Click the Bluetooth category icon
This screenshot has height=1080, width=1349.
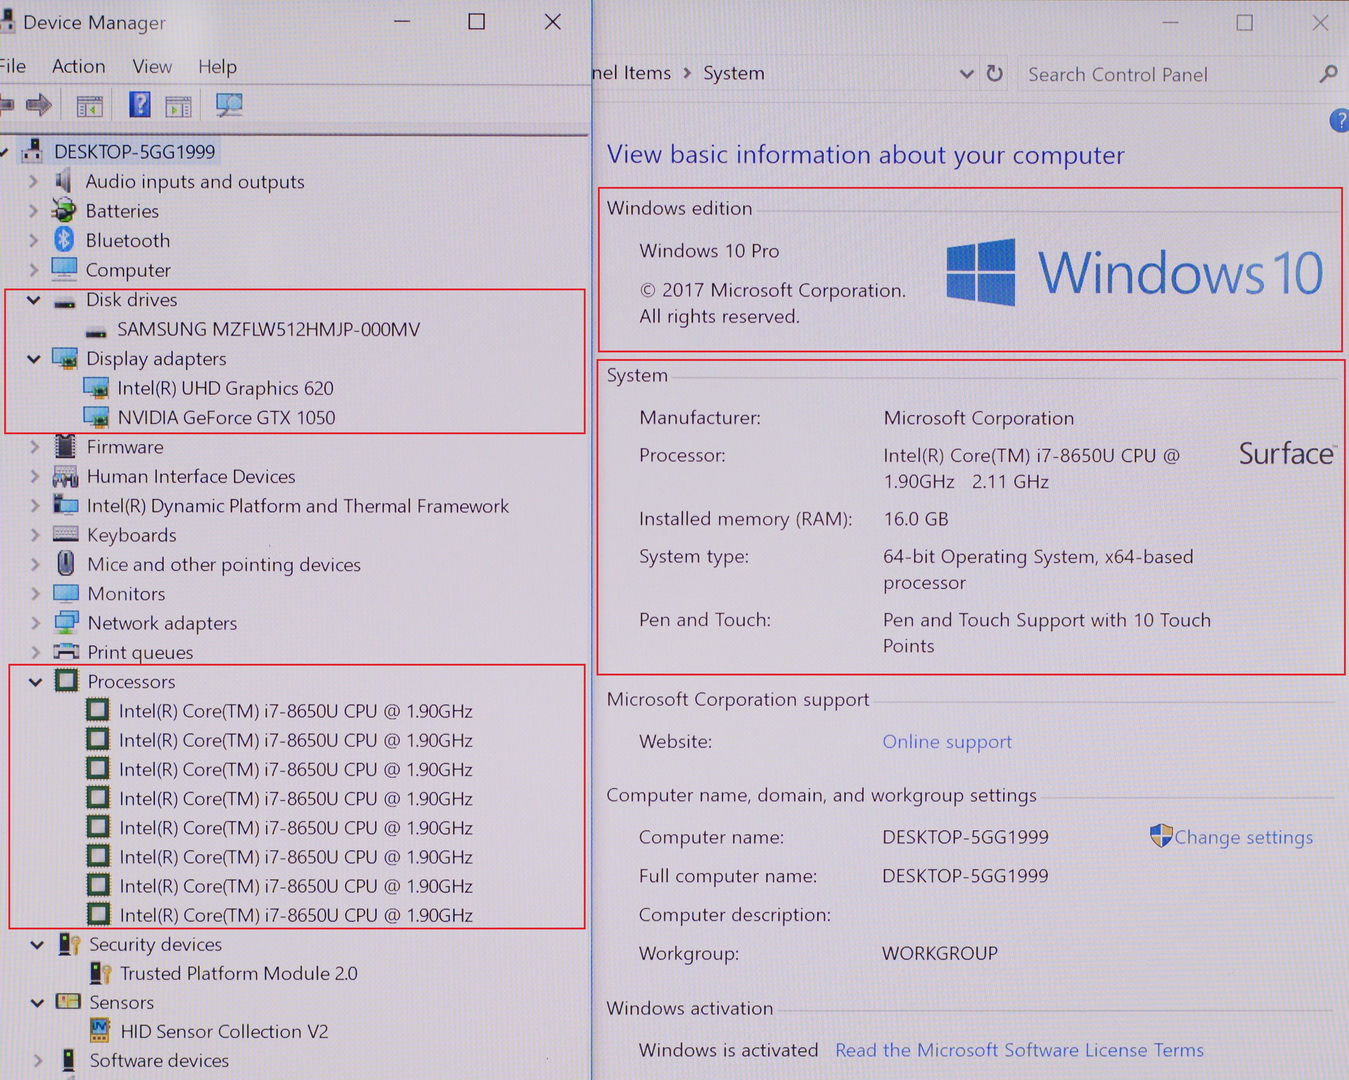[64, 240]
